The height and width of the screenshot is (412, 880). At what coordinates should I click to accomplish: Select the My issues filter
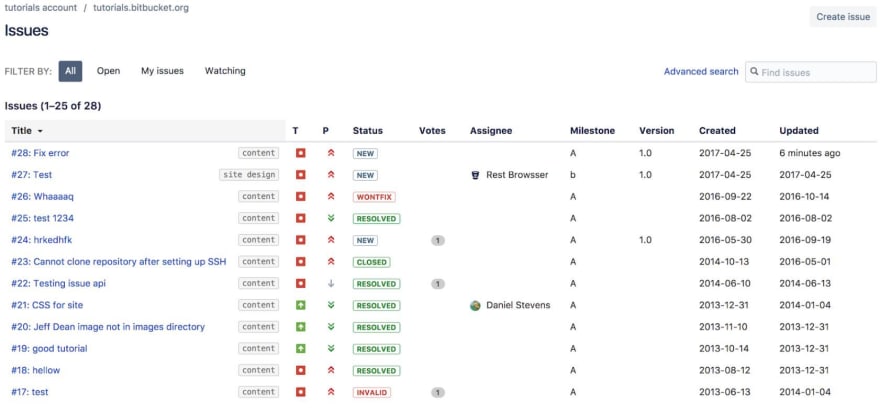(x=162, y=71)
